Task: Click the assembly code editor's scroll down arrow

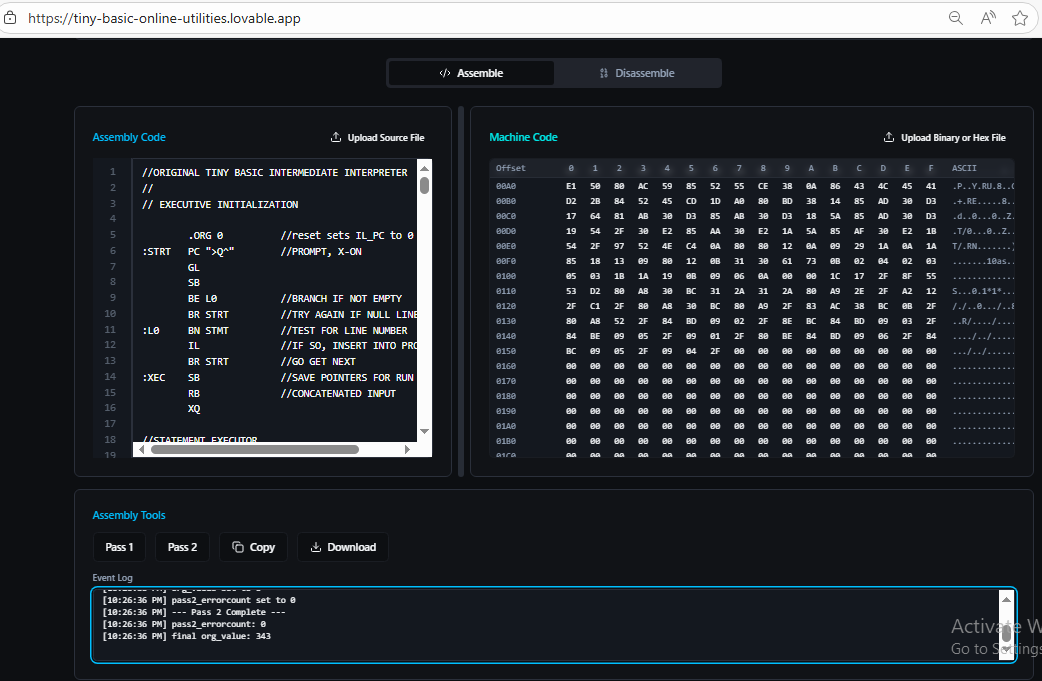Action: point(424,431)
